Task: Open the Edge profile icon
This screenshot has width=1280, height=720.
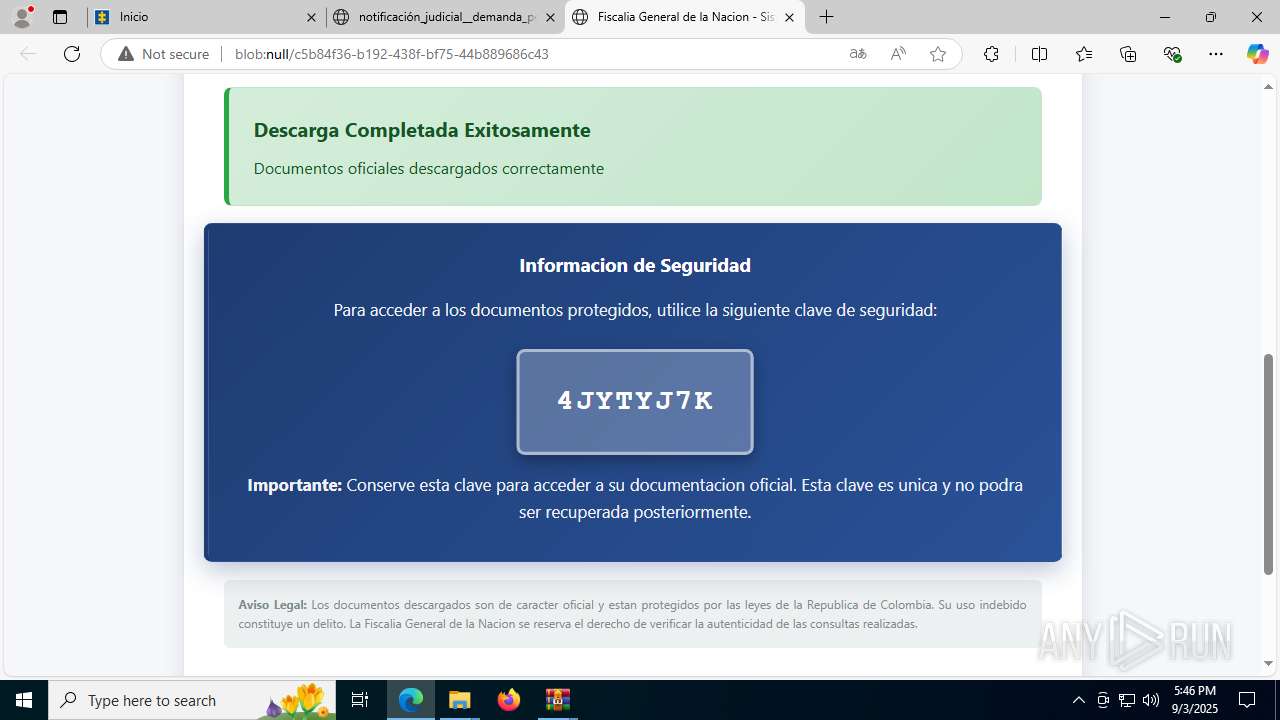Action: (x=22, y=17)
